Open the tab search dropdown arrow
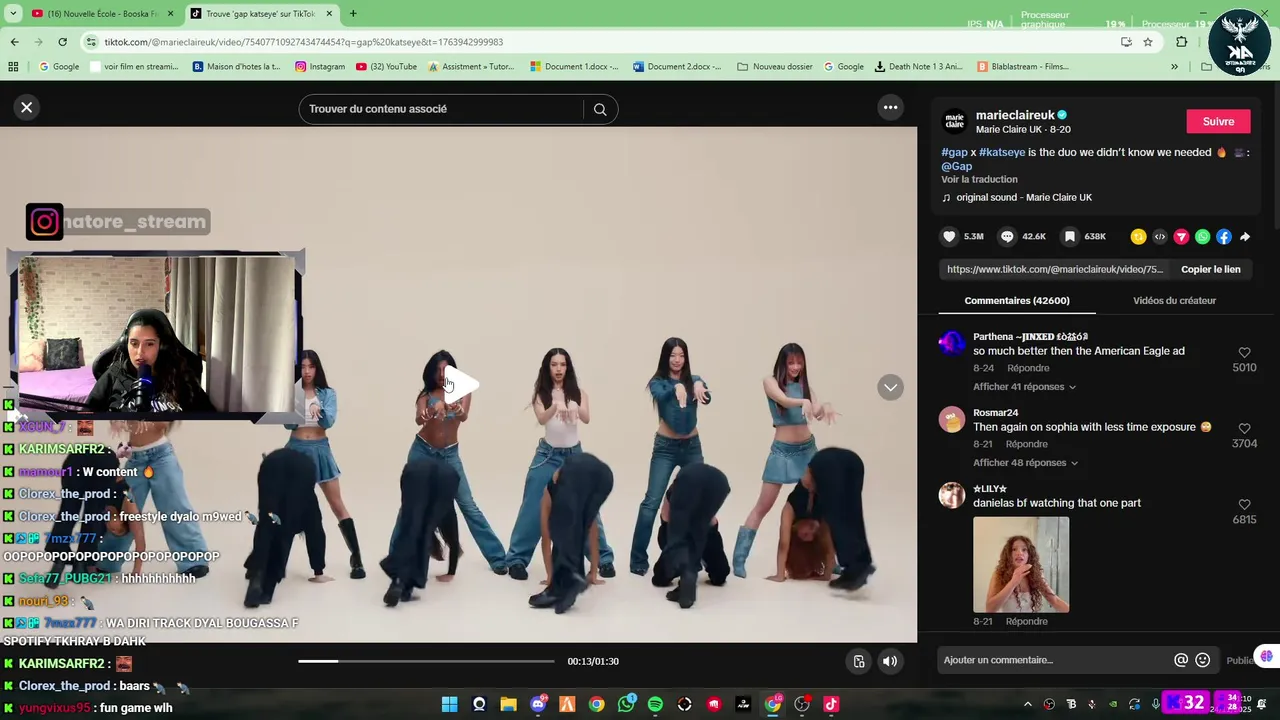The height and width of the screenshot is (720, 1280). (x=11, y=13)
